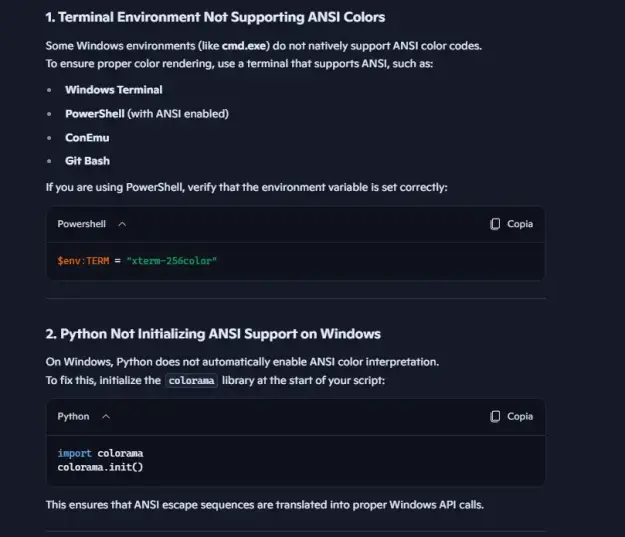Click the 'Copia' label of Powershell snippet
625x537 pixels.
(x=520, y=224)
